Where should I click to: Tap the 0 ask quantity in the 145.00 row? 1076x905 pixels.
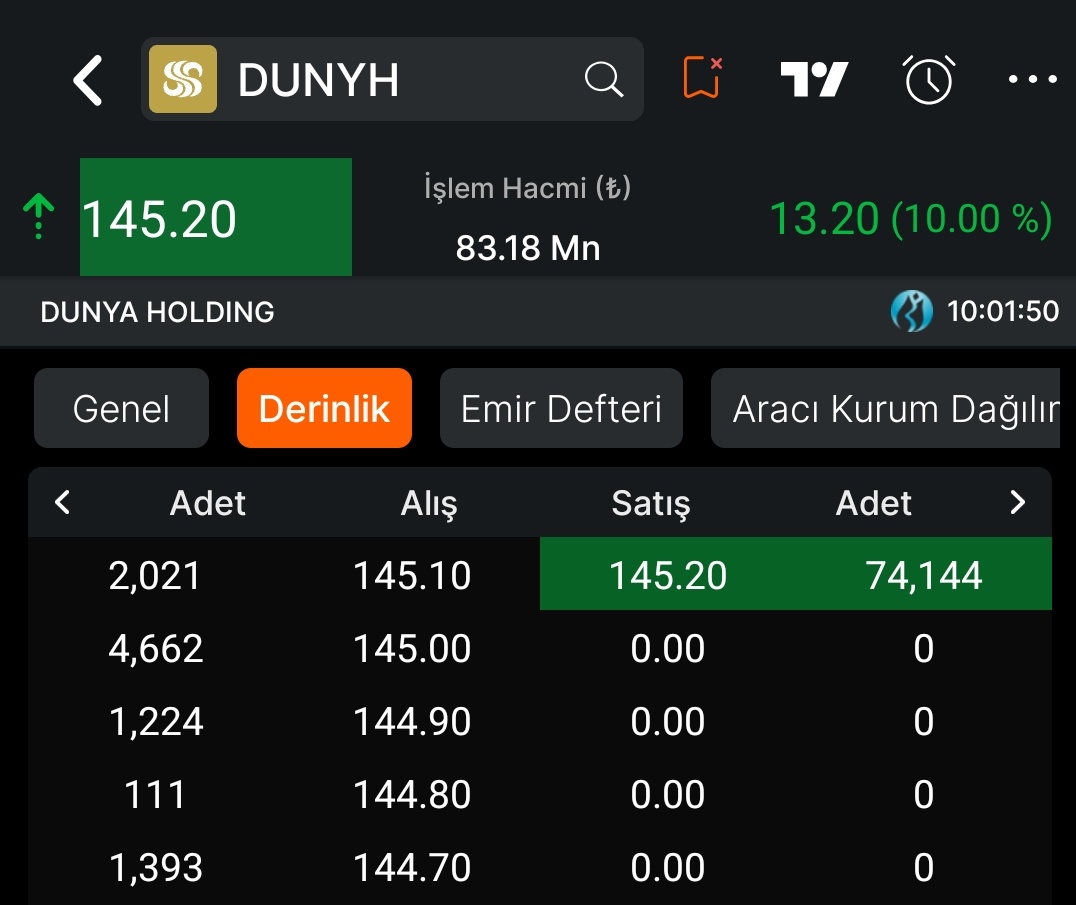coord(924,648)
